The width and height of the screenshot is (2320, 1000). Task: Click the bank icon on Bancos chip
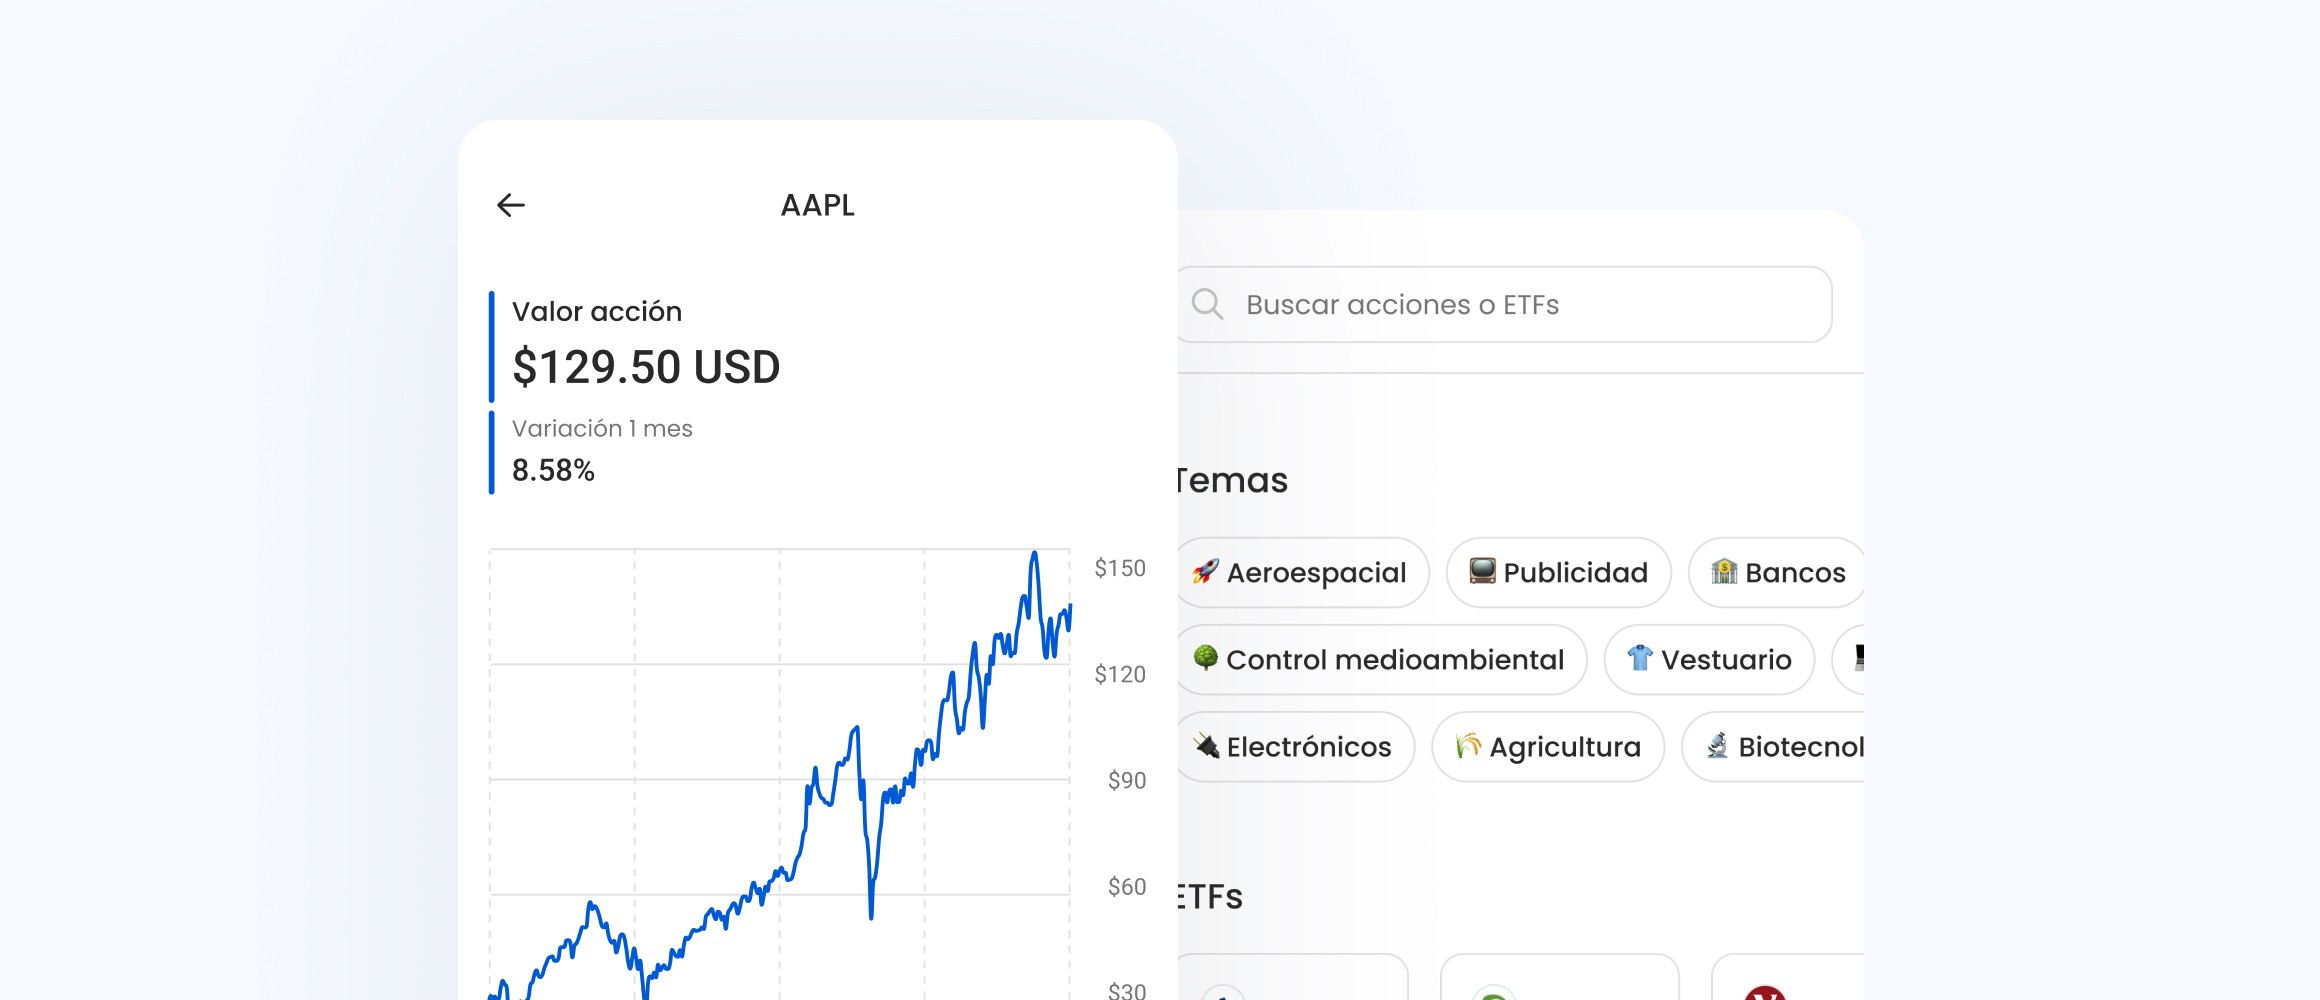coord(1724,572)
